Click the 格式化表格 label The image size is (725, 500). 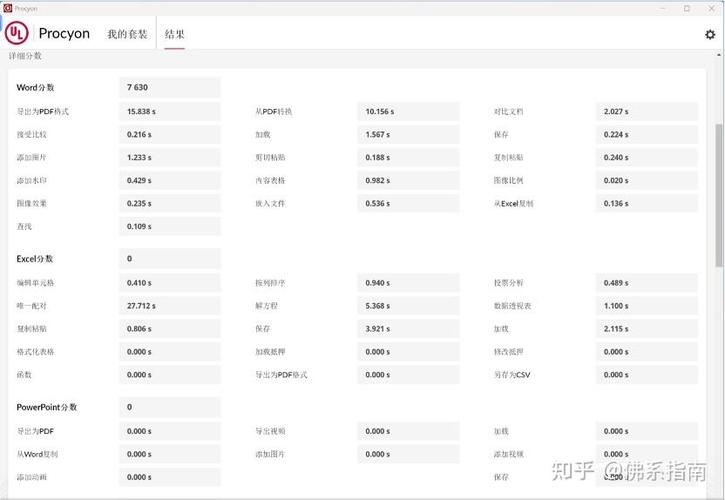click(x=35, y=352)
